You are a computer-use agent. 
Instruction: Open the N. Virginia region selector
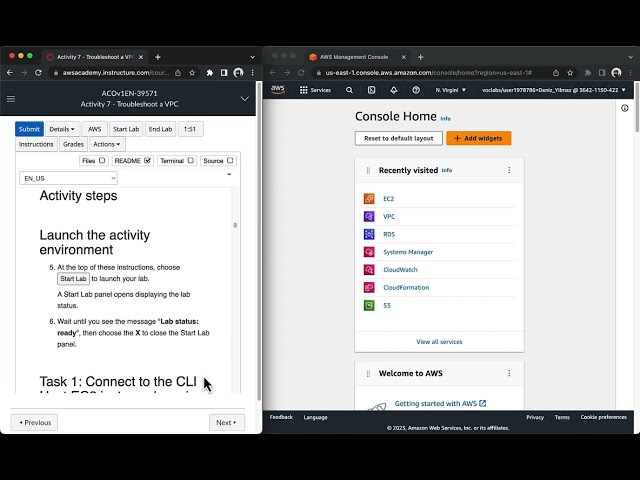coord(450,90)
